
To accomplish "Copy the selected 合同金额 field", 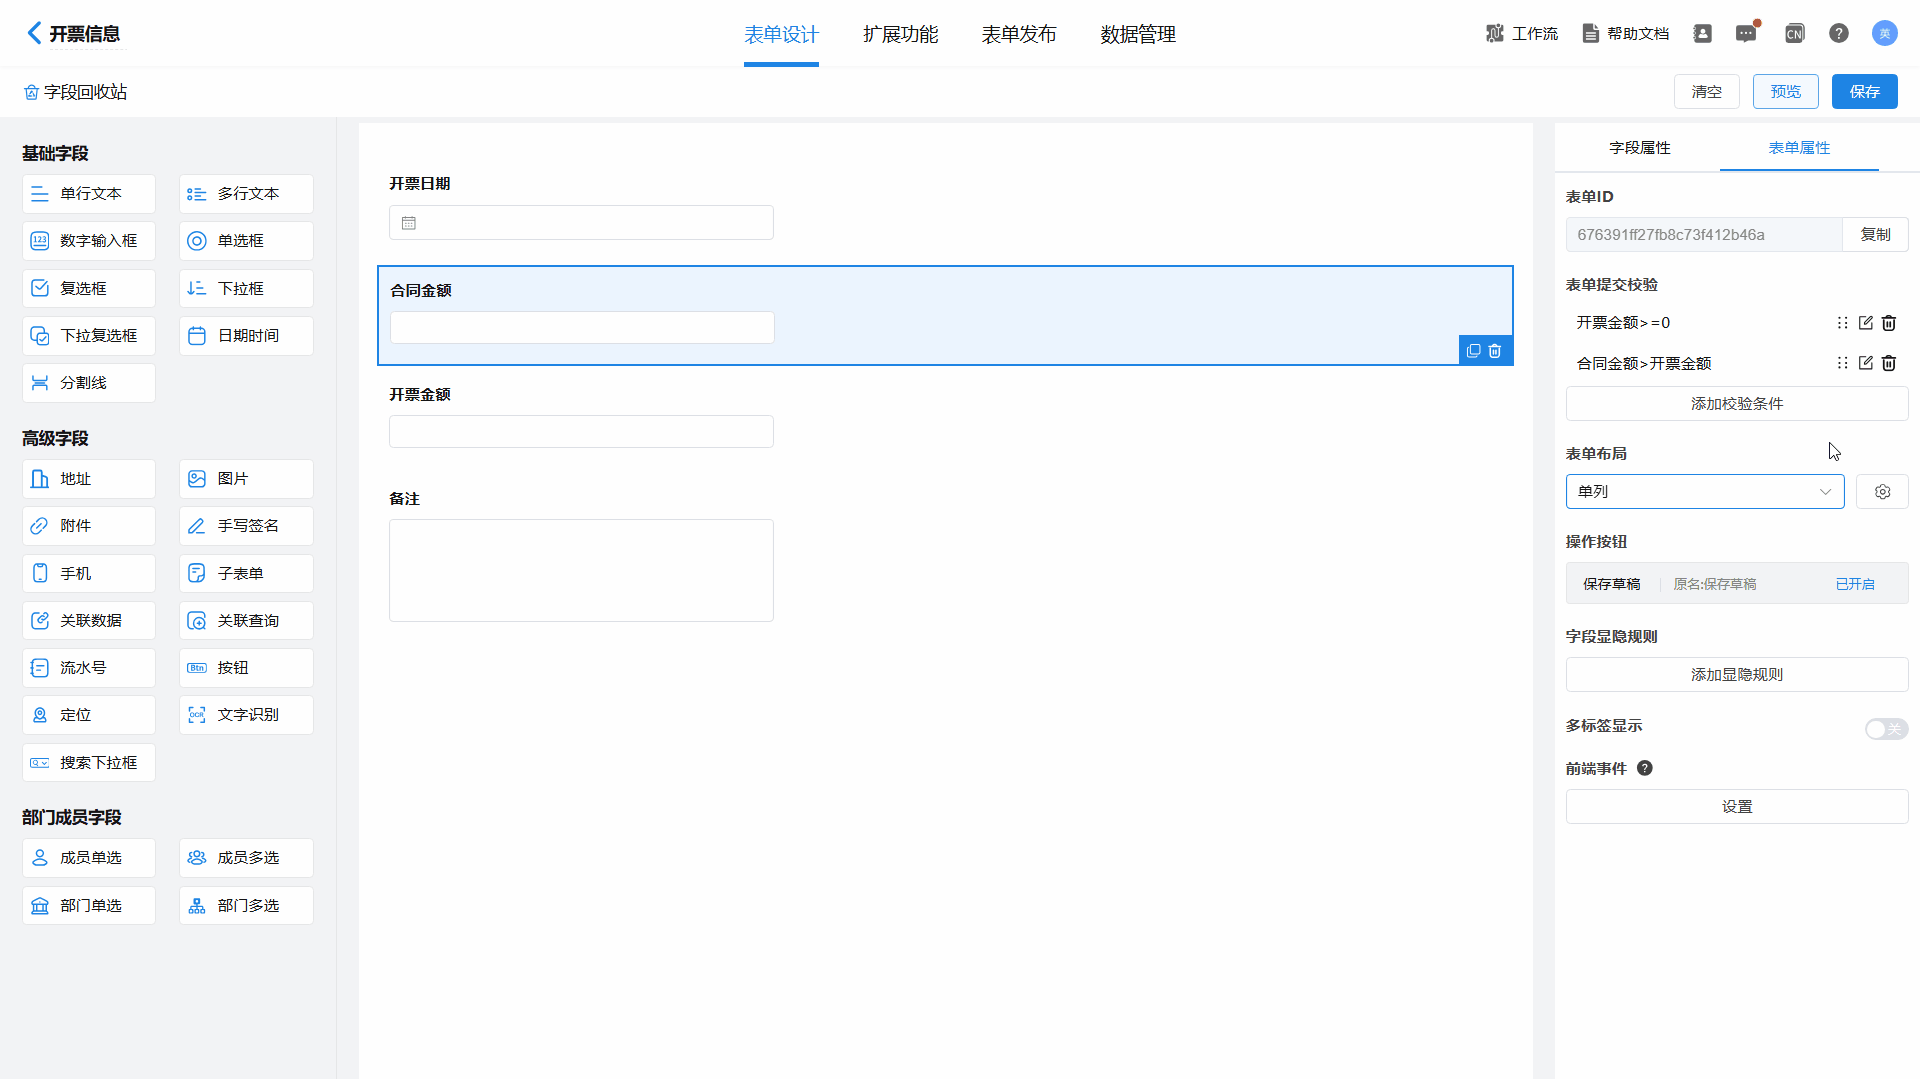I will (x=1473, y=351).
